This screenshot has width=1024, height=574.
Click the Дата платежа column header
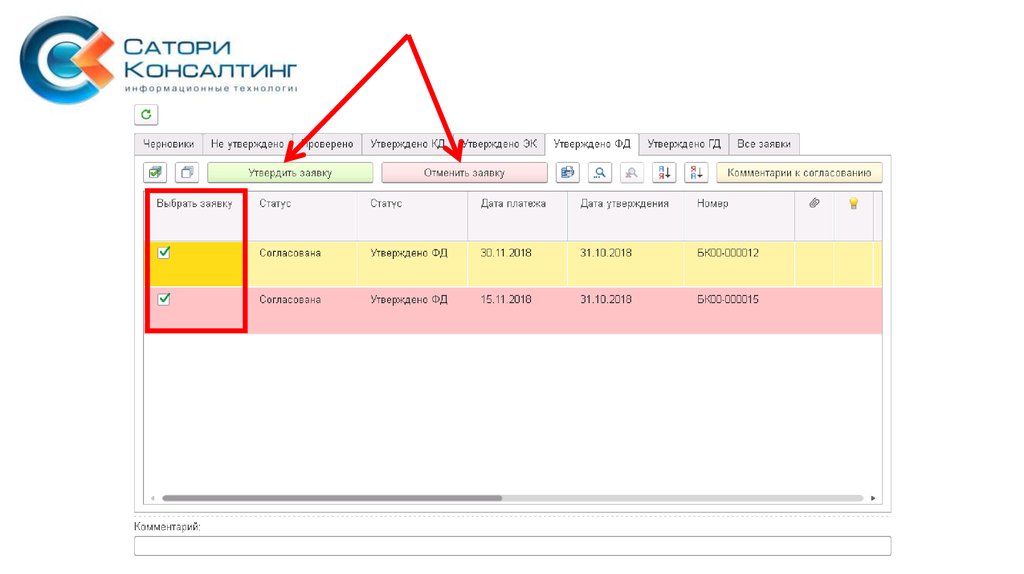513,203
